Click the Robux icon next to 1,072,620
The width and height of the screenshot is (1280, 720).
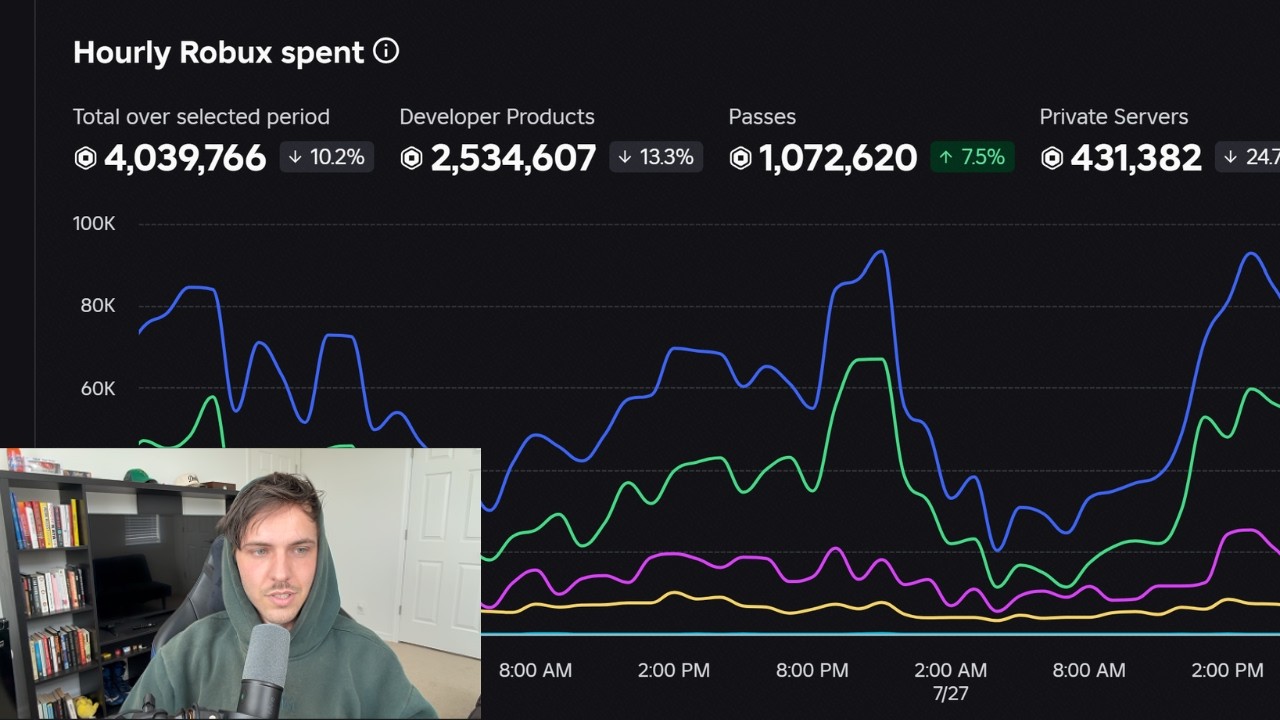point(740,158)
